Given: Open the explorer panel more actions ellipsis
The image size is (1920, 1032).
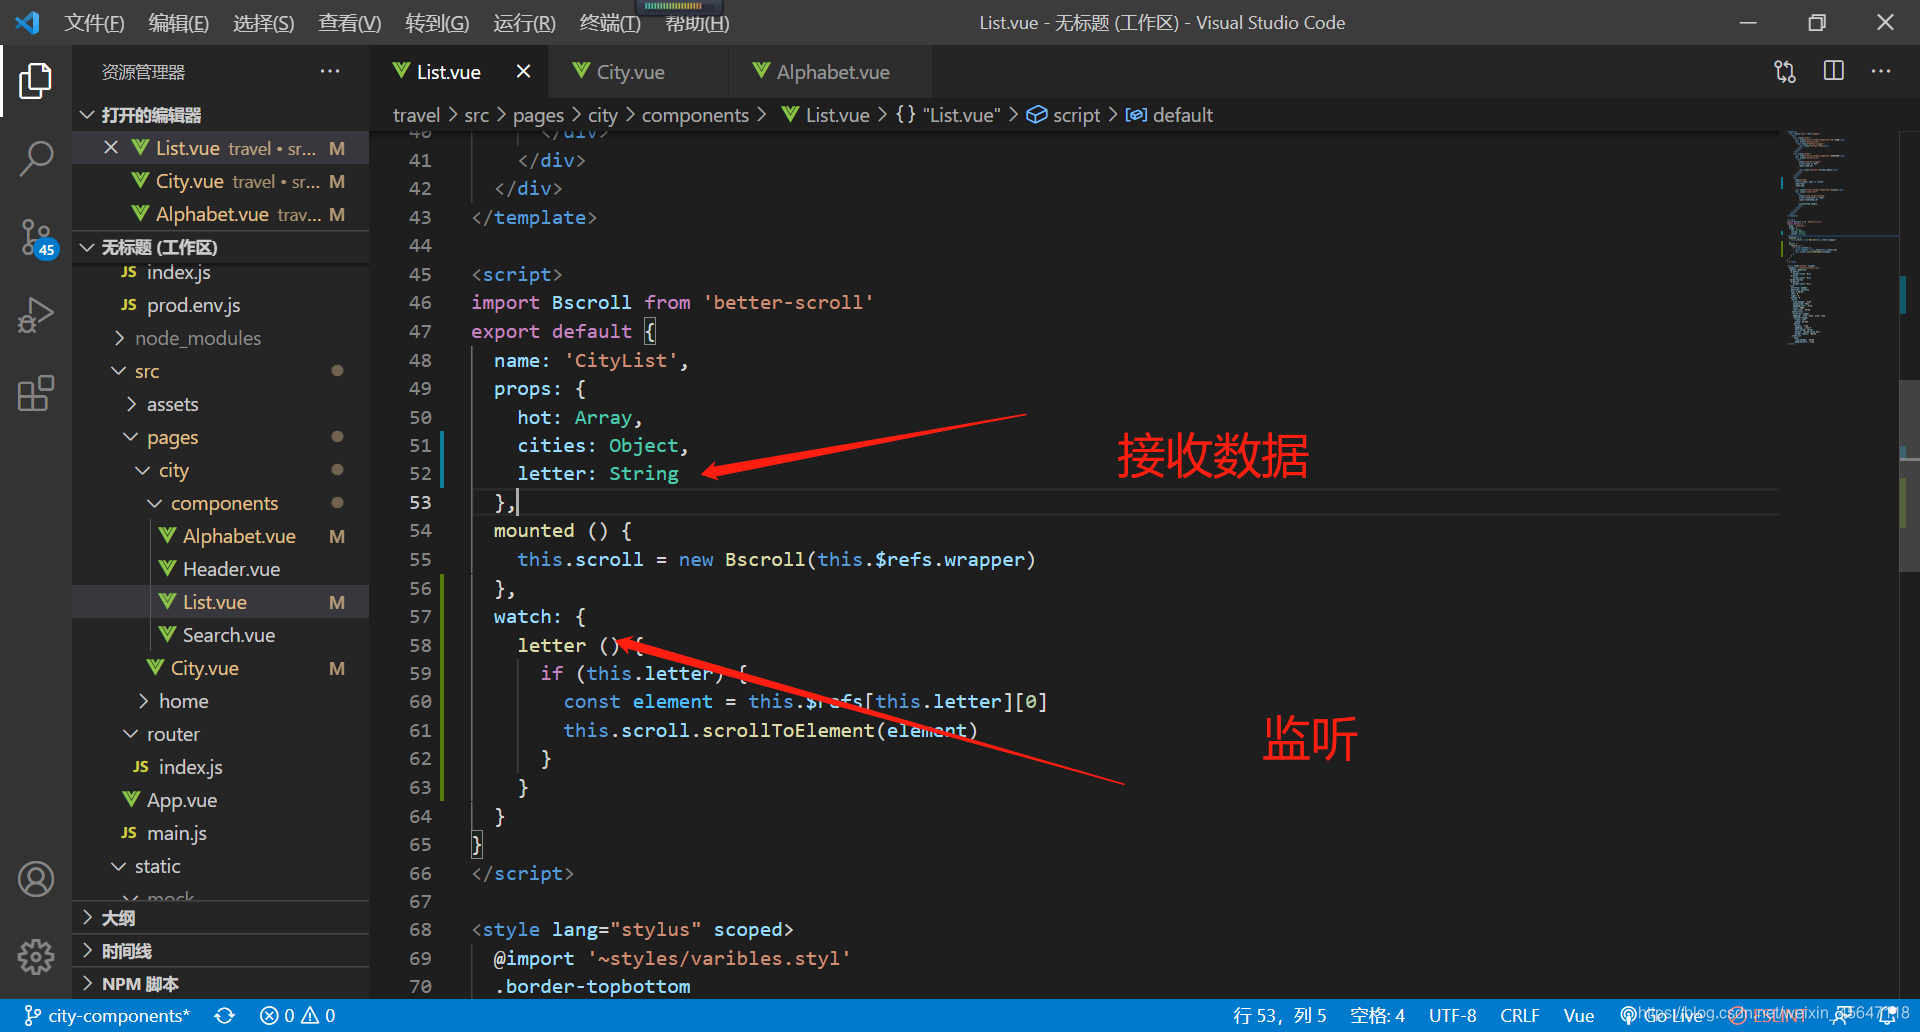Looking at the screenshot, I should (330, 72).
